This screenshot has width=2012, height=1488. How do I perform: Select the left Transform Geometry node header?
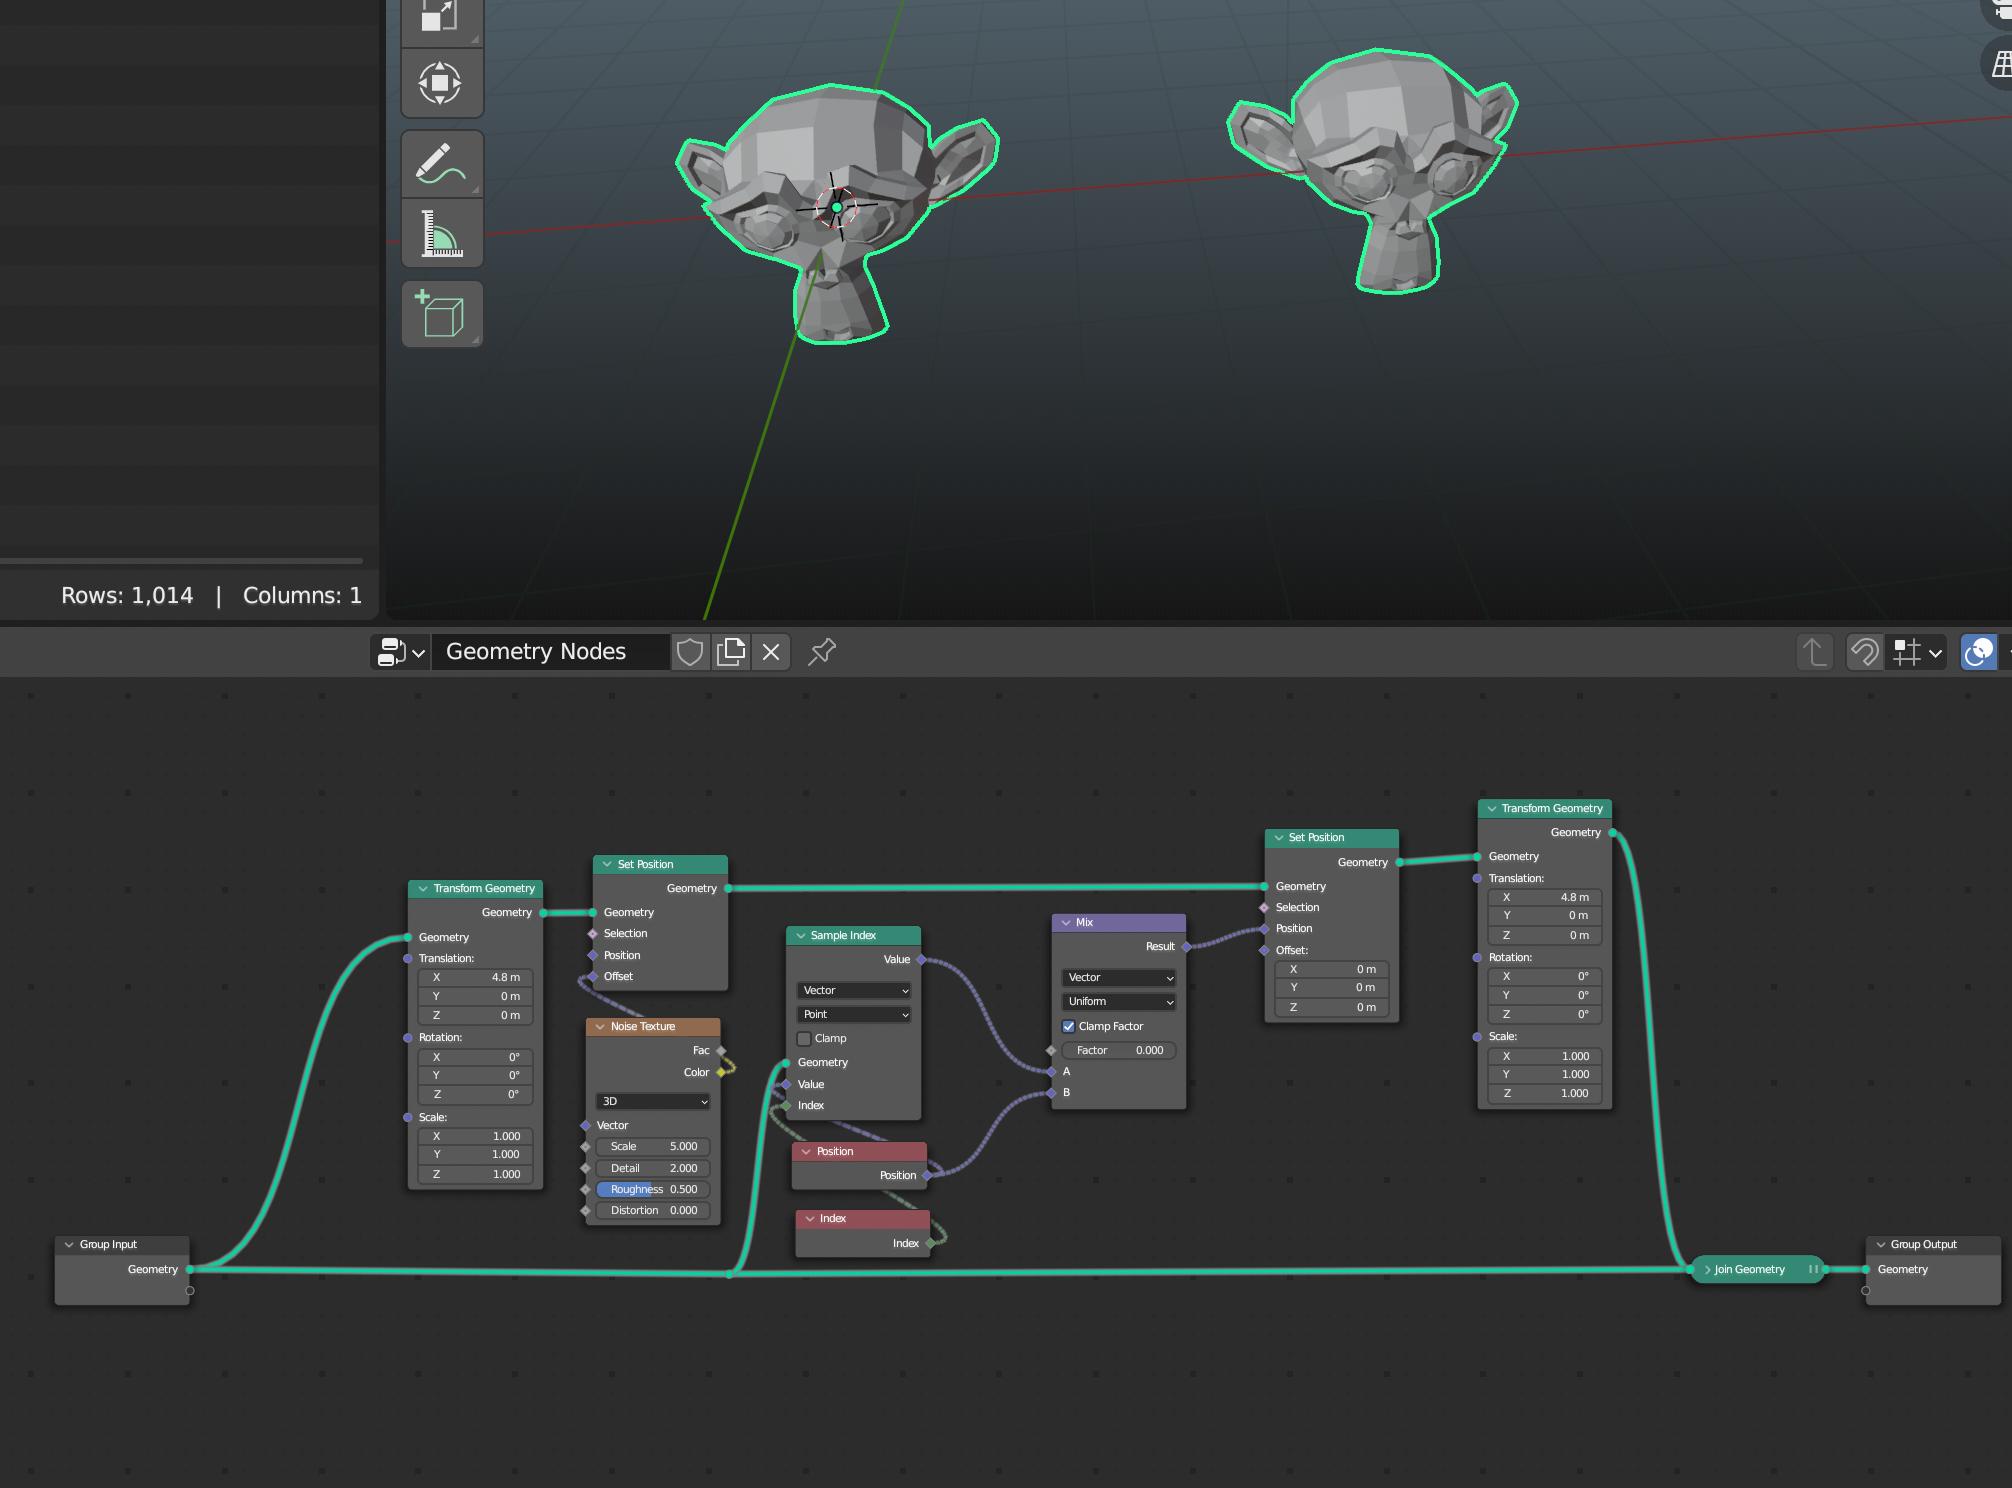click(x=476, y=888)
